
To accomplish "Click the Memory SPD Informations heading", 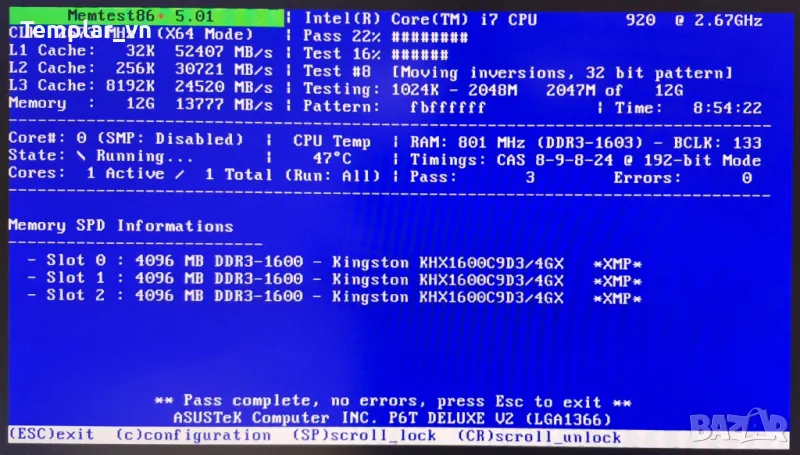I will click(x=120, y=225).
